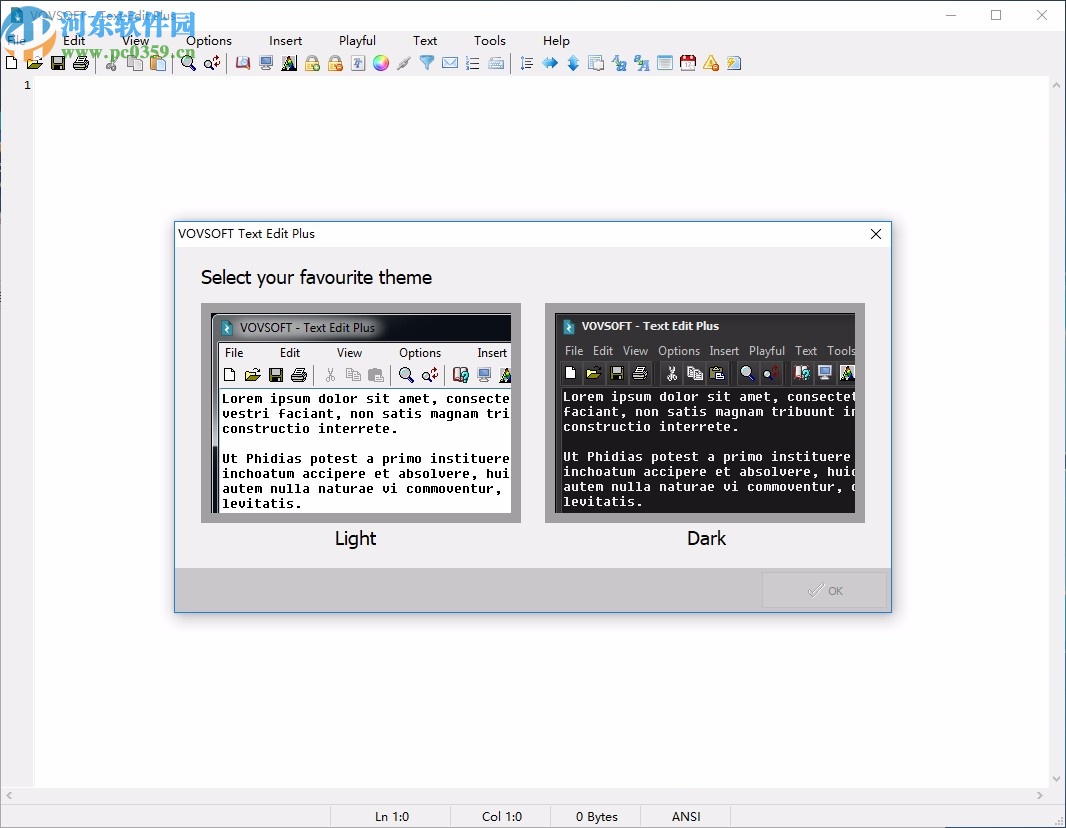Insert today's date with the calendar icon
Image resolution: width=1066 pixels, height=828 pixels.
pos(688,62)
